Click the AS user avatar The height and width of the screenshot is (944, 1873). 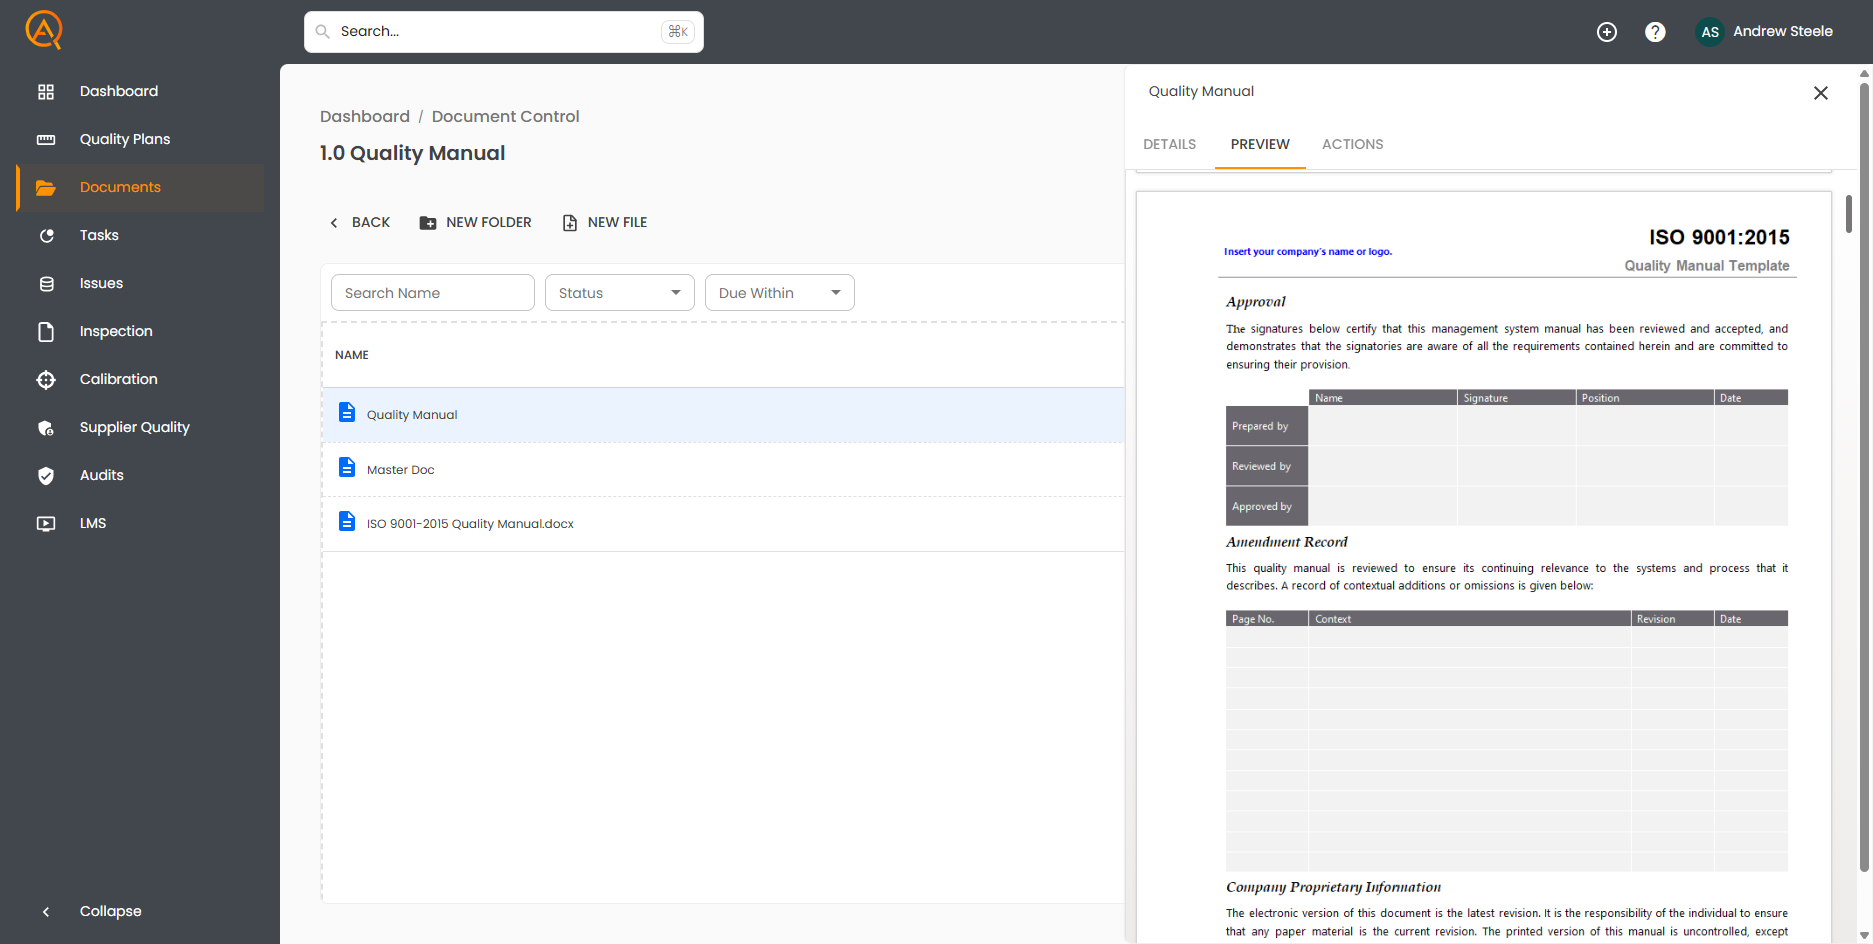pos(1710,32)
